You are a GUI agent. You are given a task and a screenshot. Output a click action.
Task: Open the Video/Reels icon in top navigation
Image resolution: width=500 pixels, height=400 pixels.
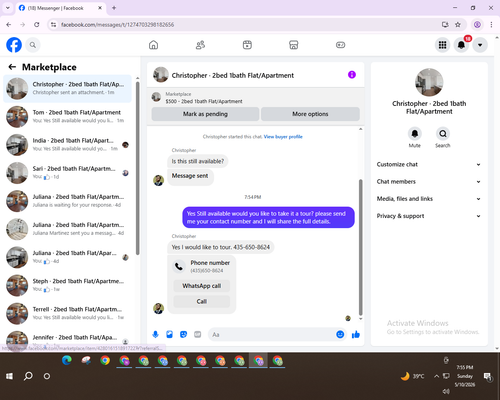tap(247, 45)
